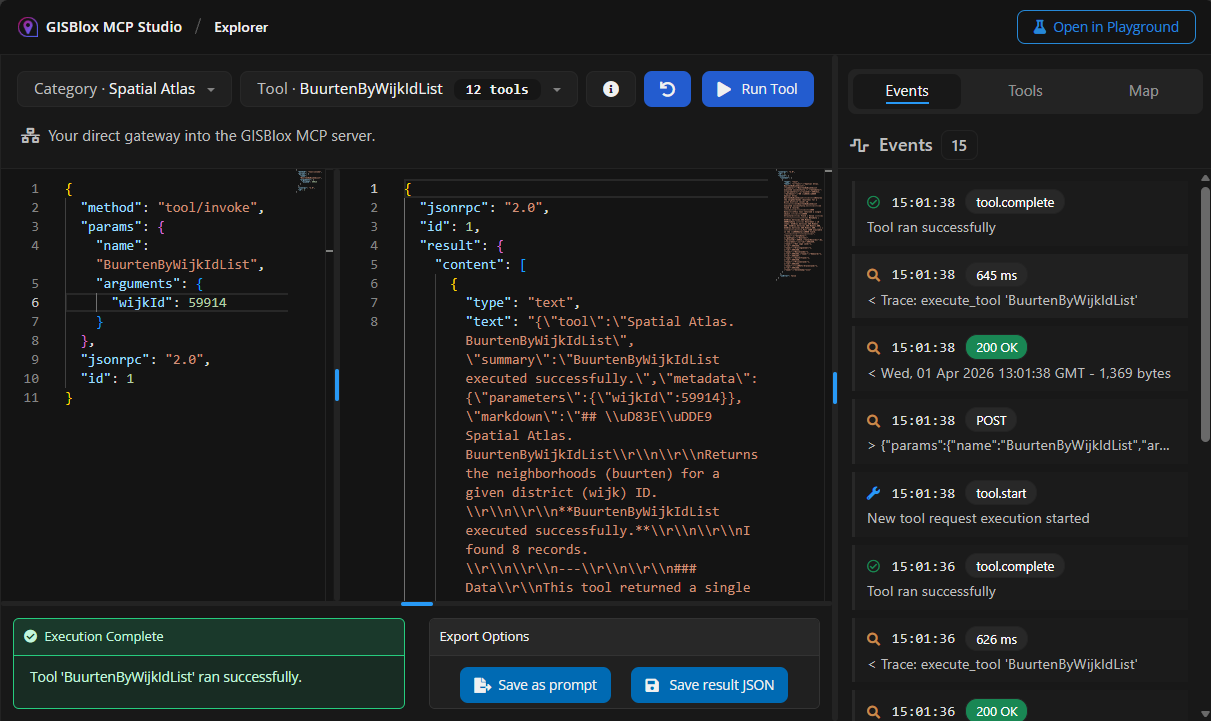Click the "method": "tool/invoke" line in request
The height and width of the screenshot is (721, 1211).
click(x=174, y=207)
